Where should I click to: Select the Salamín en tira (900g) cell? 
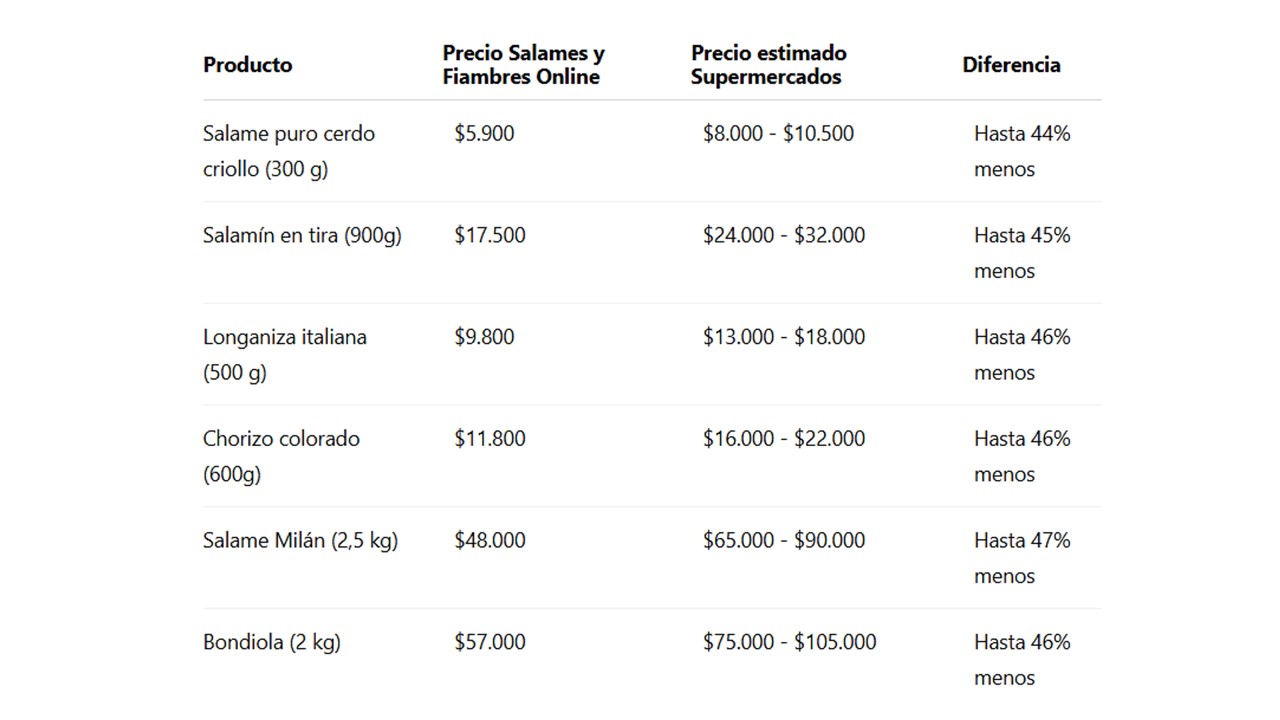click(x=302, y=235)
